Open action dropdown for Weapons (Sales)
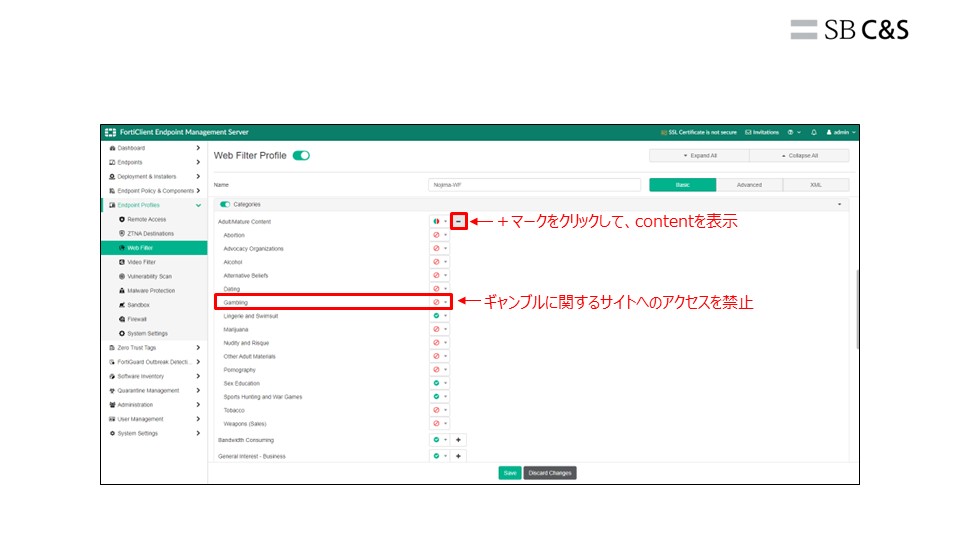Viewport: 960px width, 540px height. [x=440, y=424]
